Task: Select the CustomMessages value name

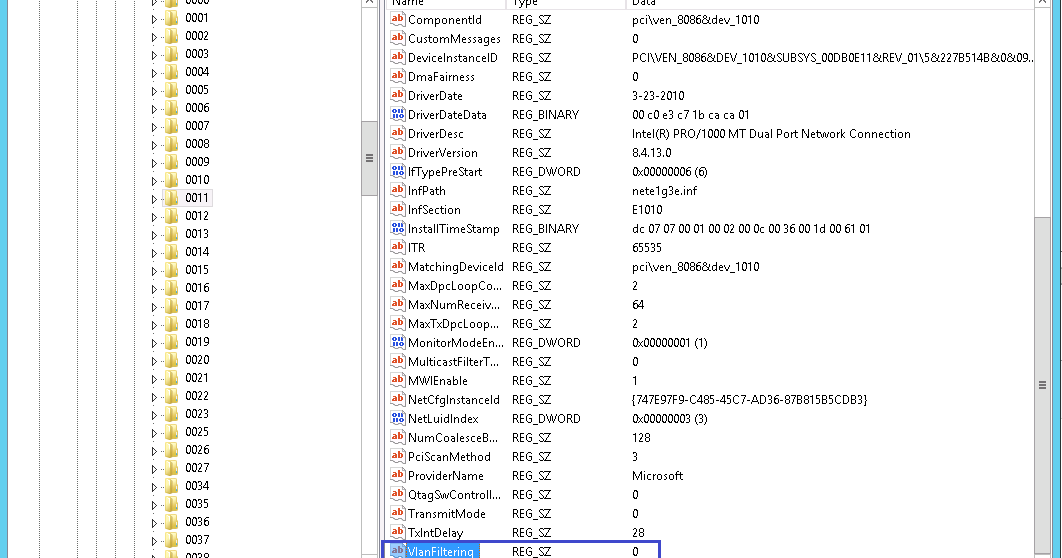Action: click(454, 39)
